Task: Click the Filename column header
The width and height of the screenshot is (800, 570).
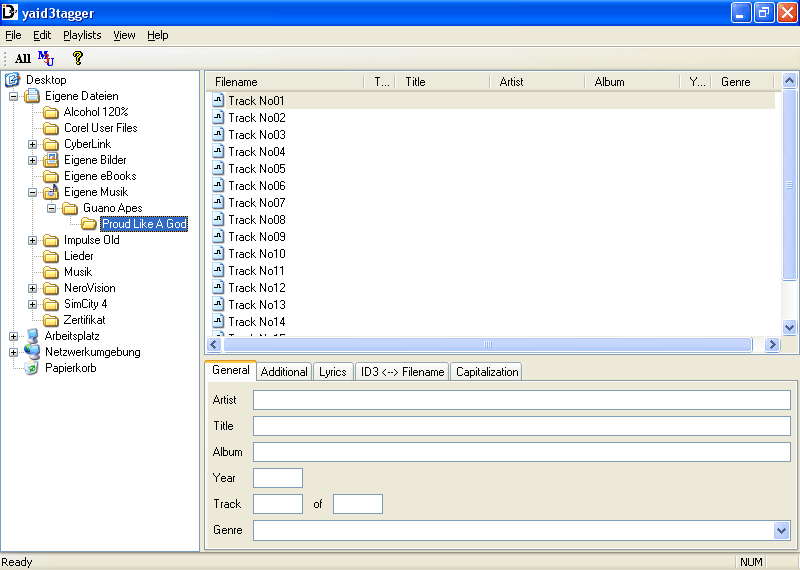Action: [x=285, y=82]
